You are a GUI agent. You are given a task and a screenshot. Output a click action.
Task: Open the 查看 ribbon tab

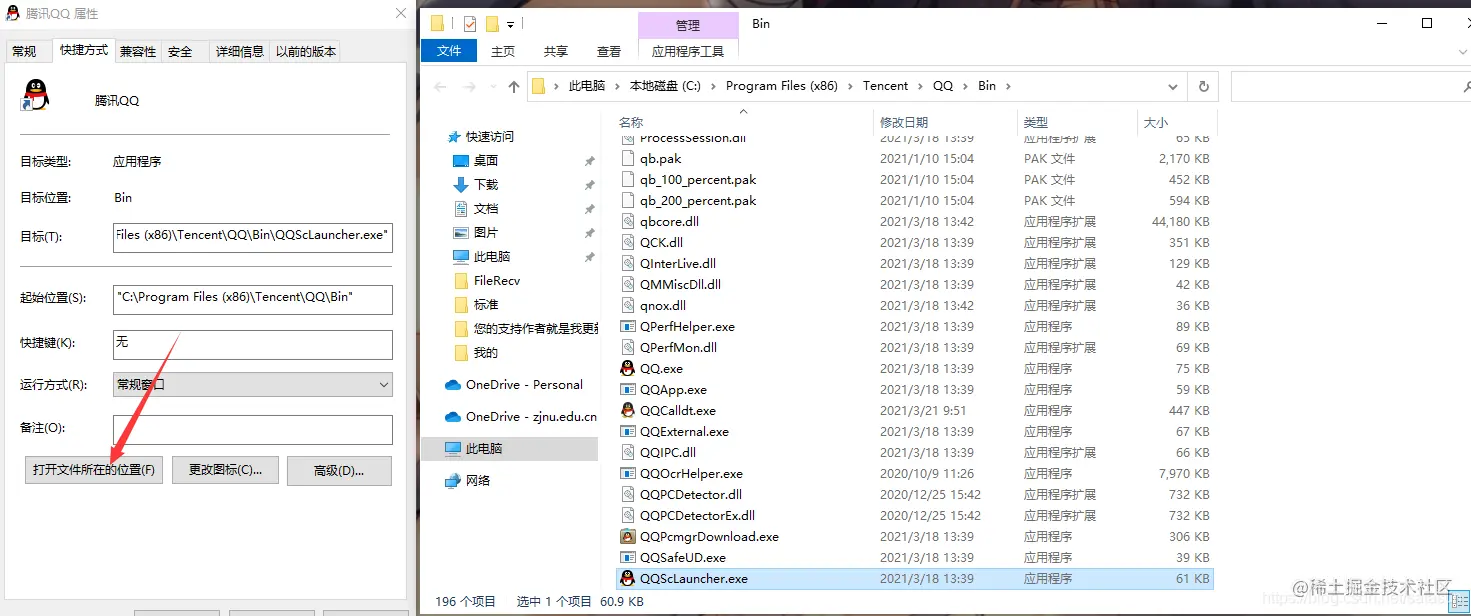point(608,51)
